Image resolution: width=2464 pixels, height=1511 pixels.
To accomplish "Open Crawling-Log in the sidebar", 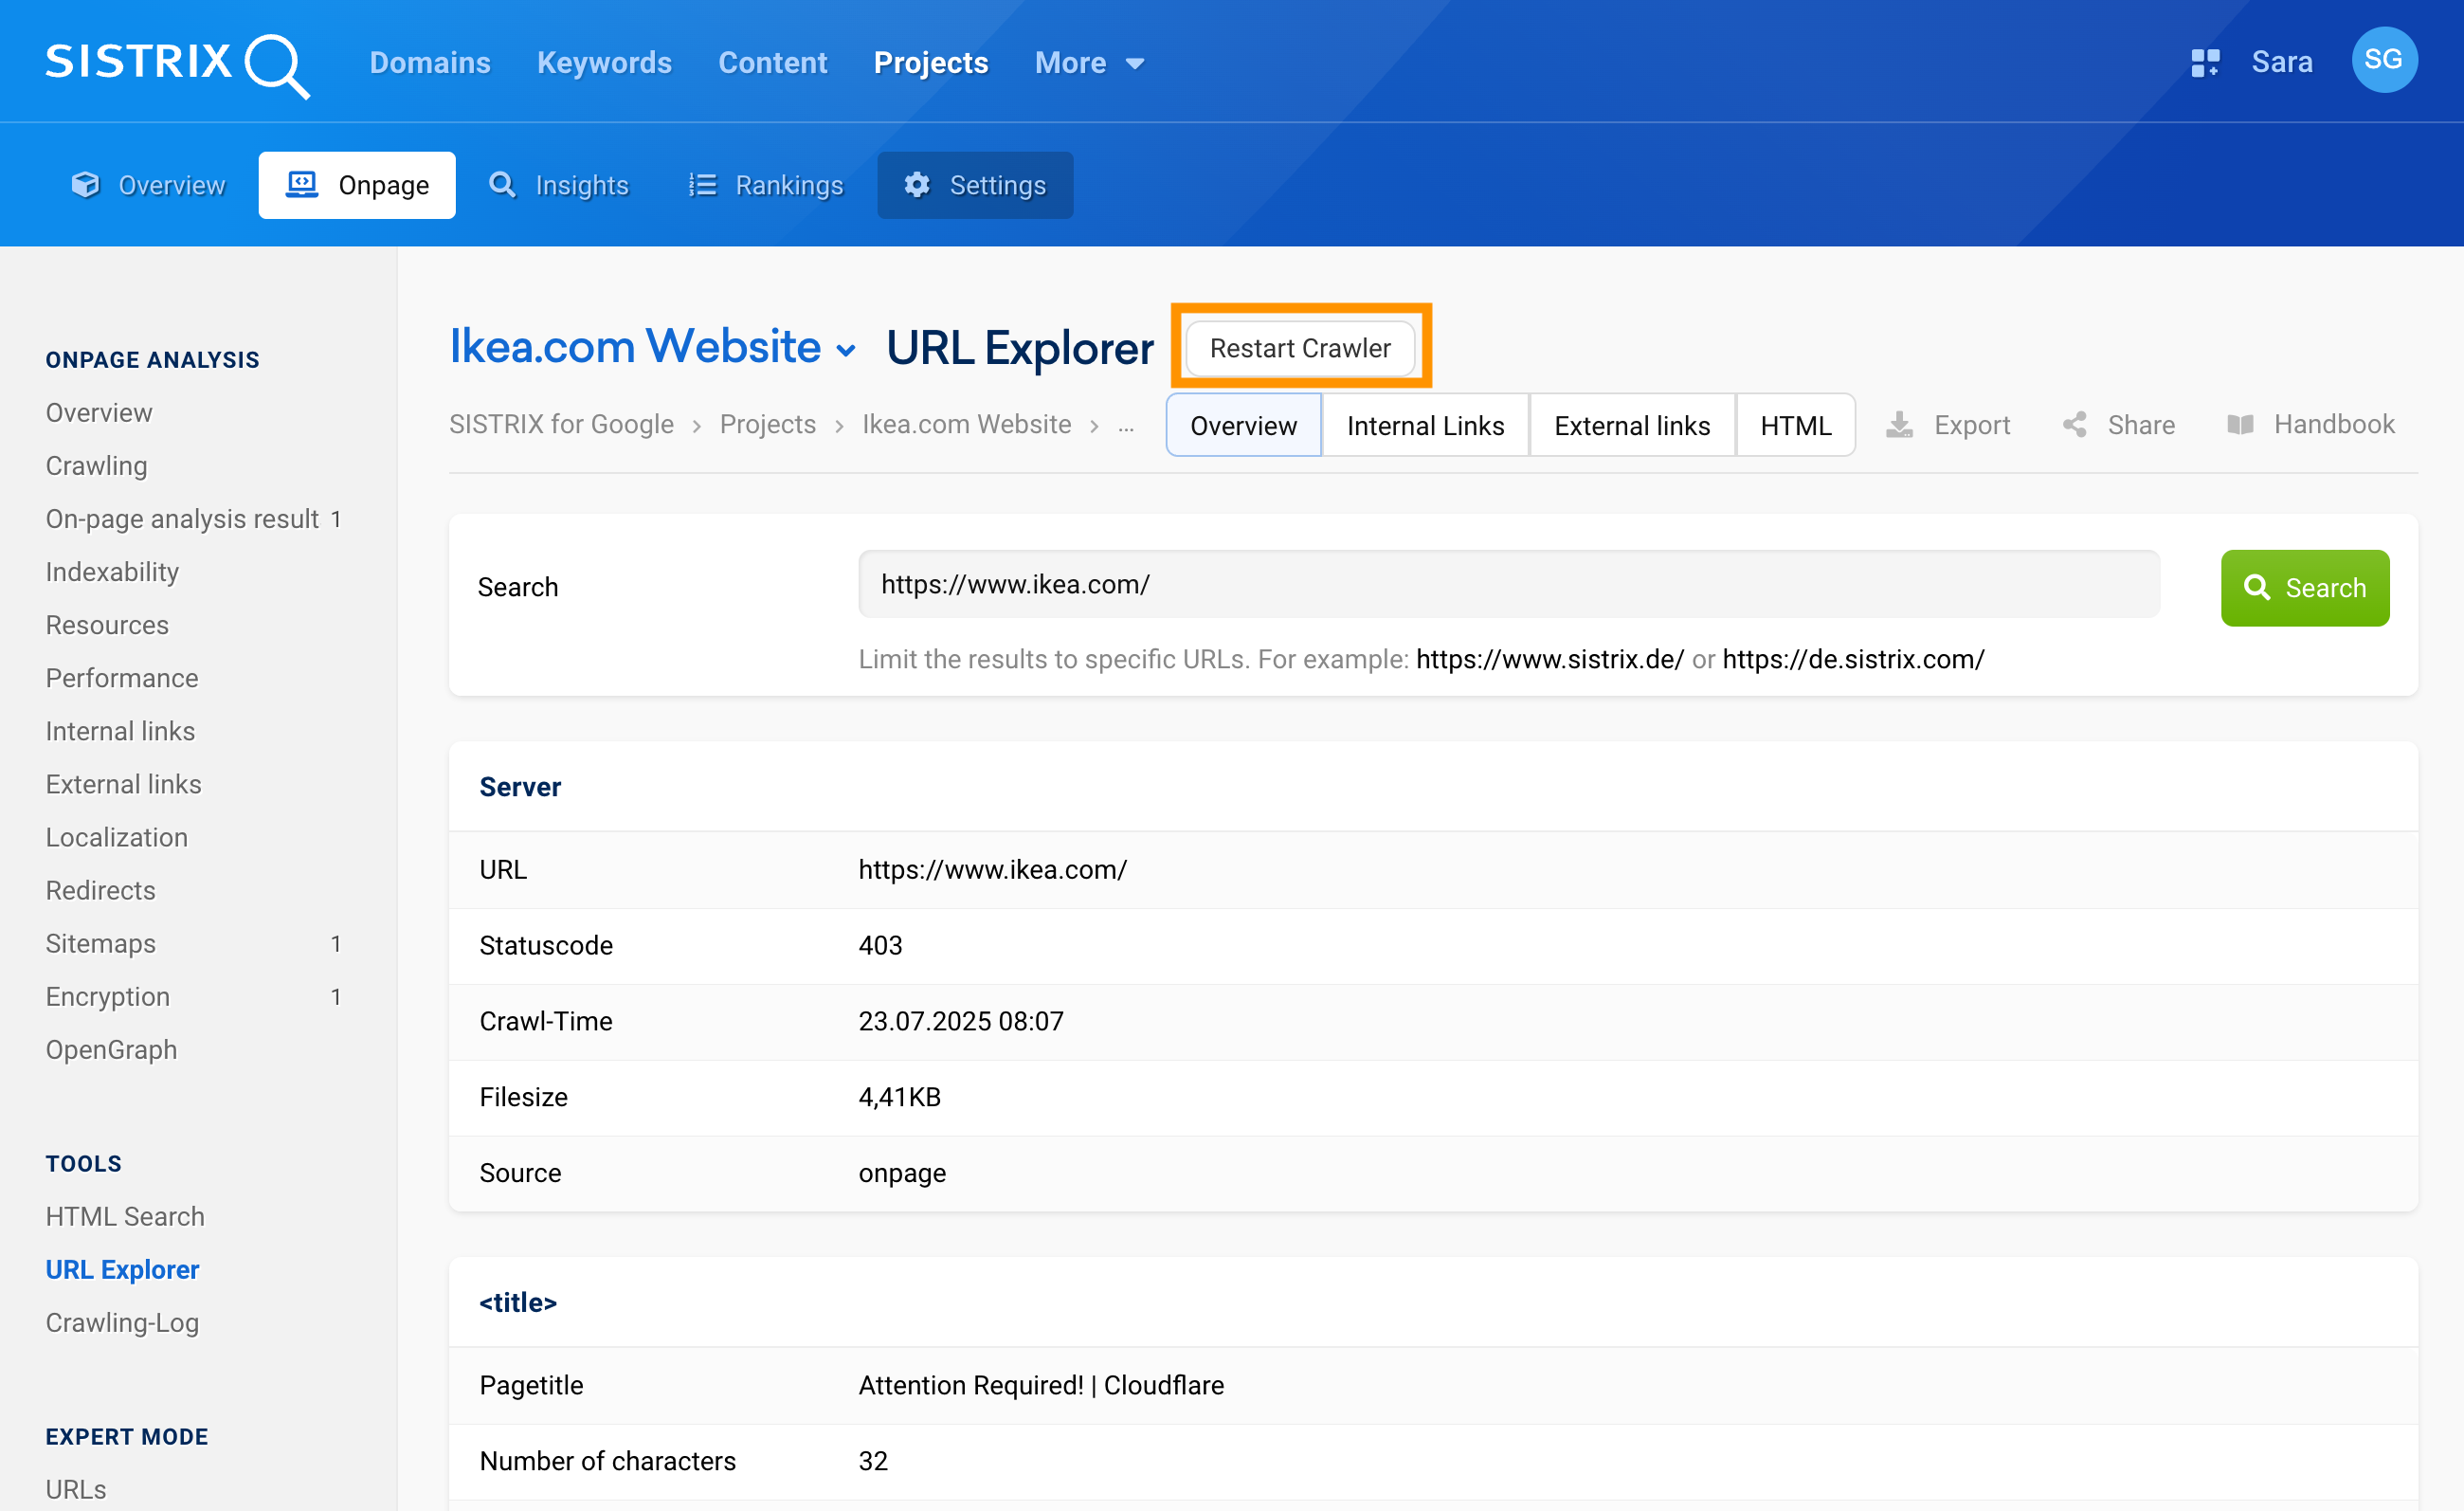I will (x=122, y=1322).
